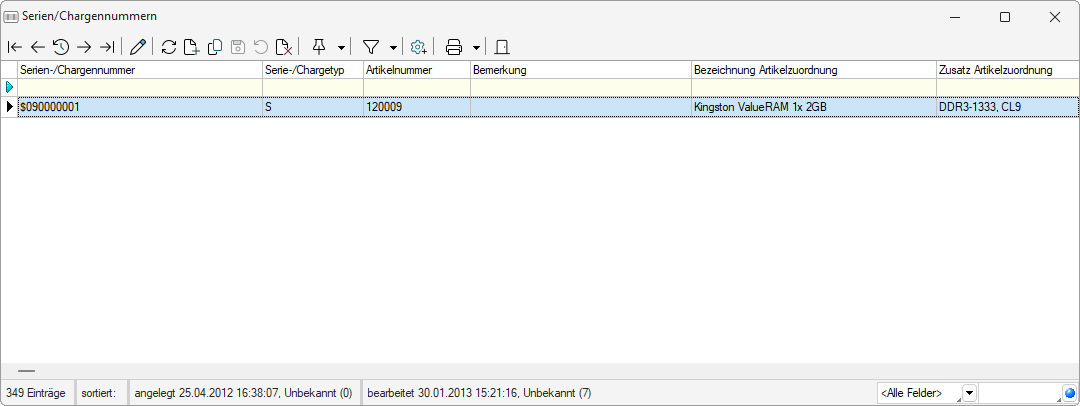
Task: Refresh the serial number list
Action: (x=168, y=47)
